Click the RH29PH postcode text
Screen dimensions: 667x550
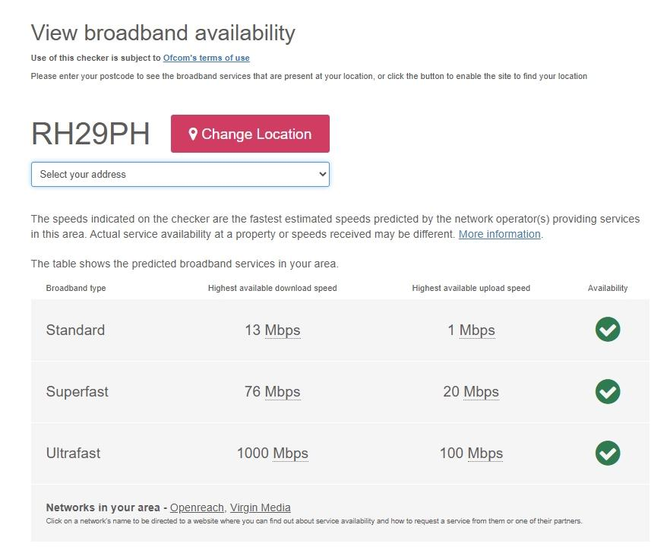(x=90, y=134)
